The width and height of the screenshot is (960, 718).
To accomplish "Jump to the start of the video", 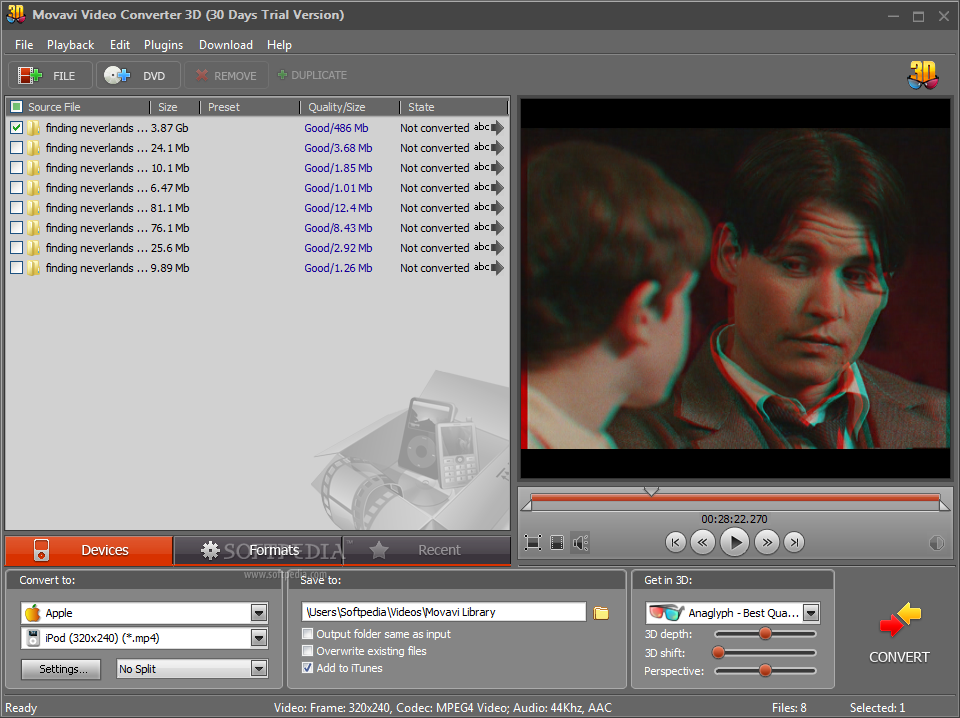I will coord(675,542).
